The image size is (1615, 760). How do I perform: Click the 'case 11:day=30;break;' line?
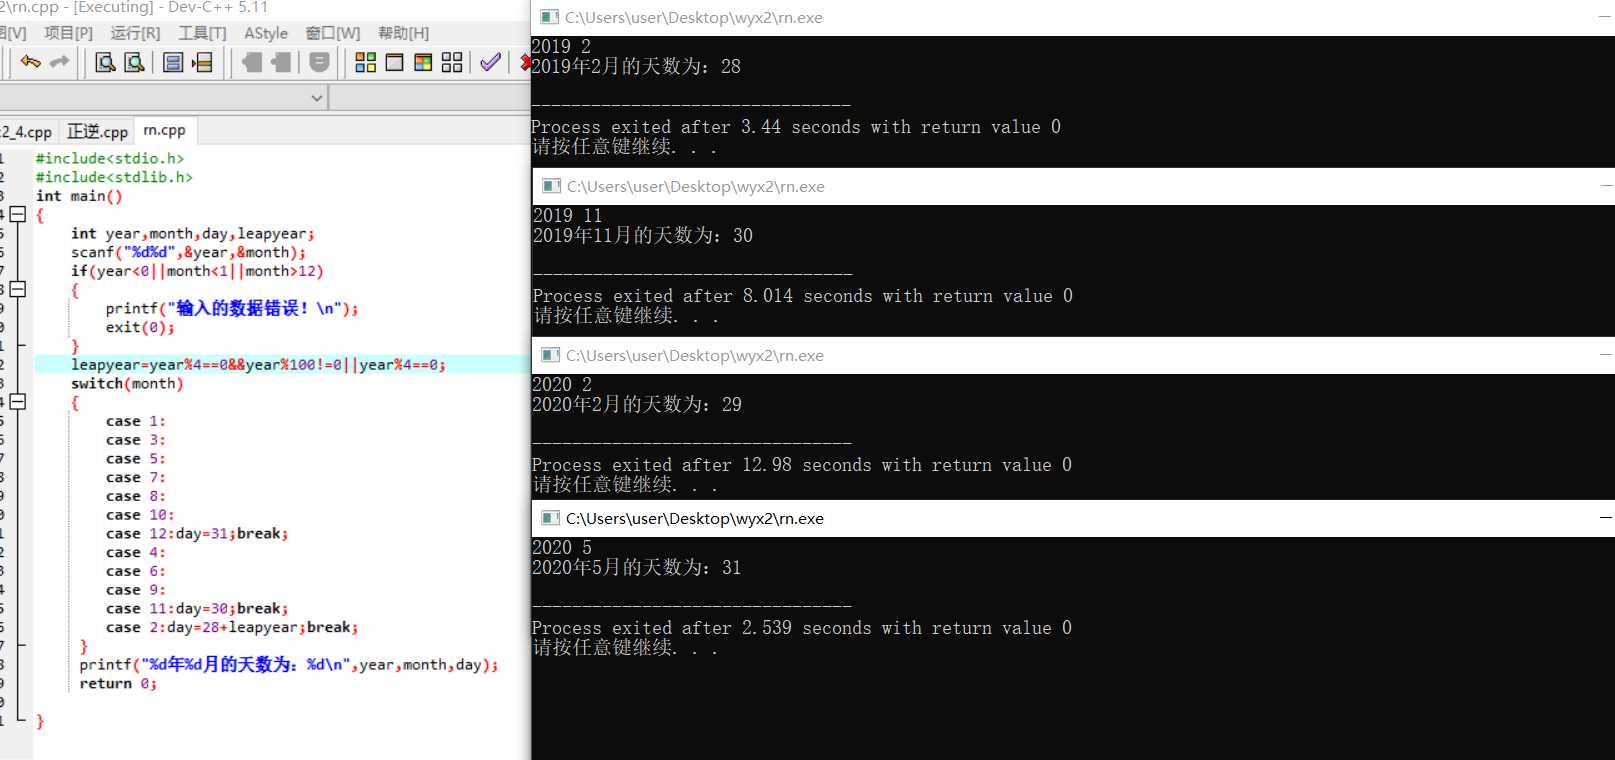(197, 608)
